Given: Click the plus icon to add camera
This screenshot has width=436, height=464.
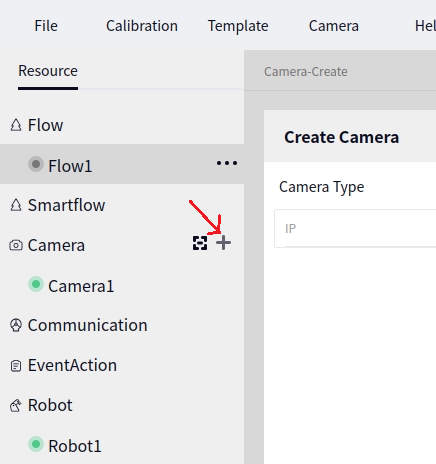Looking at the screenshot, I should click(223, 243).
